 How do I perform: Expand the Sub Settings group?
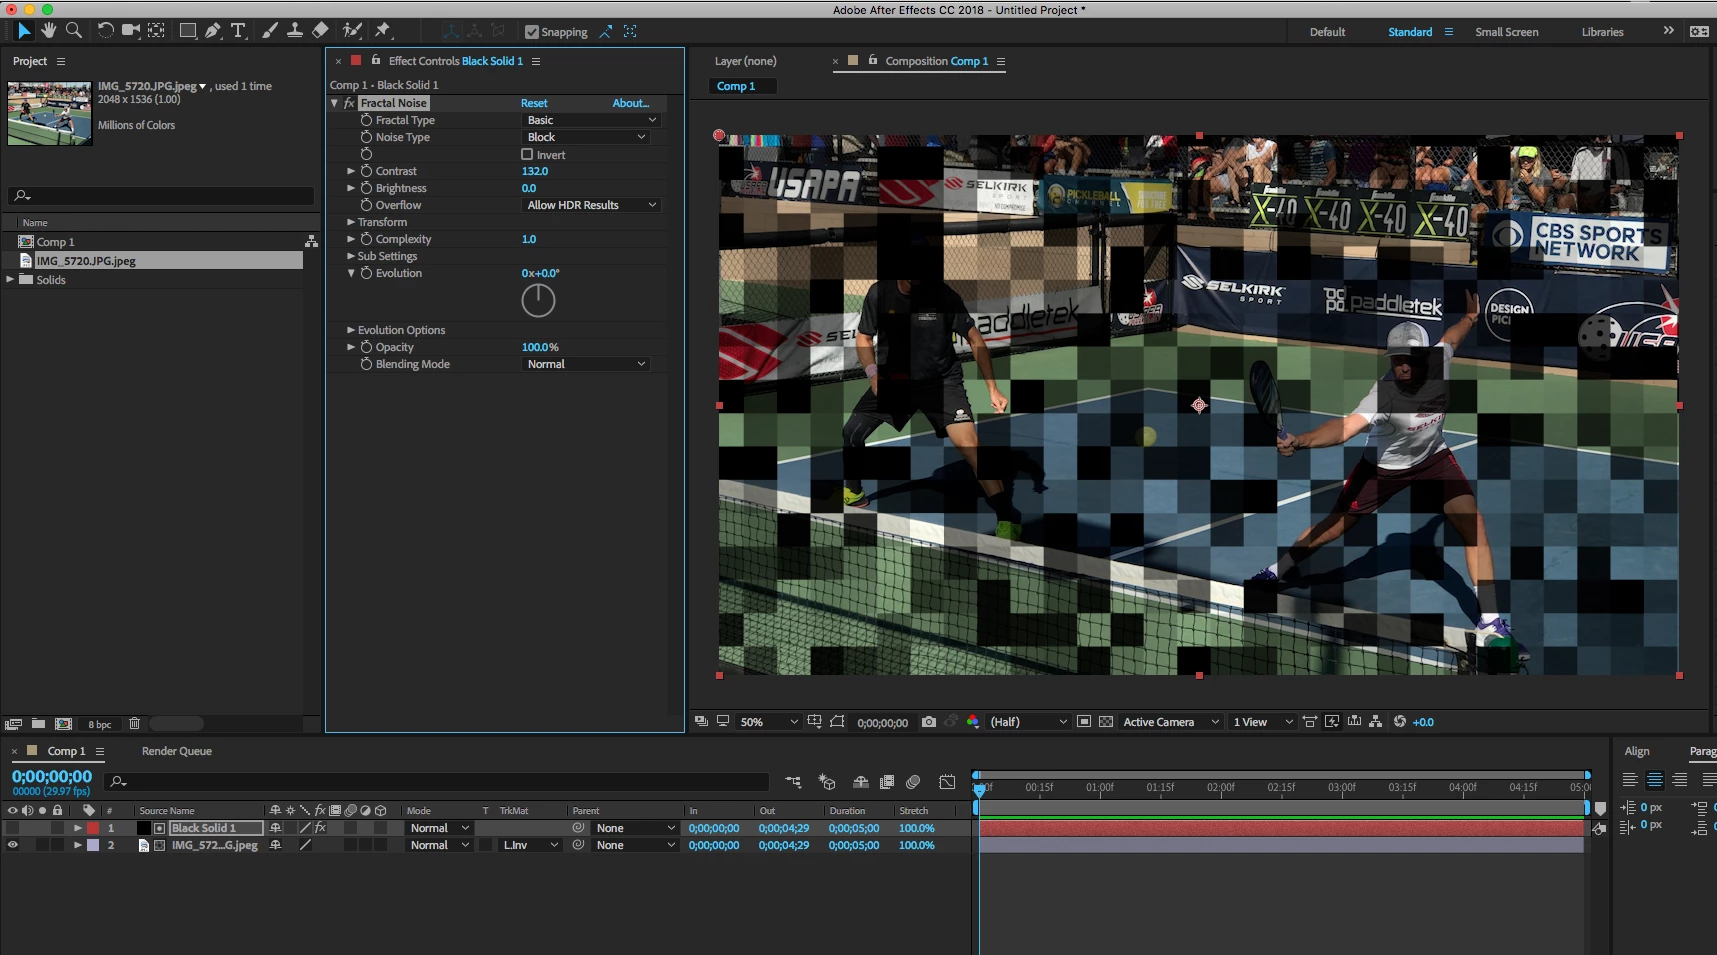(351, 256)
